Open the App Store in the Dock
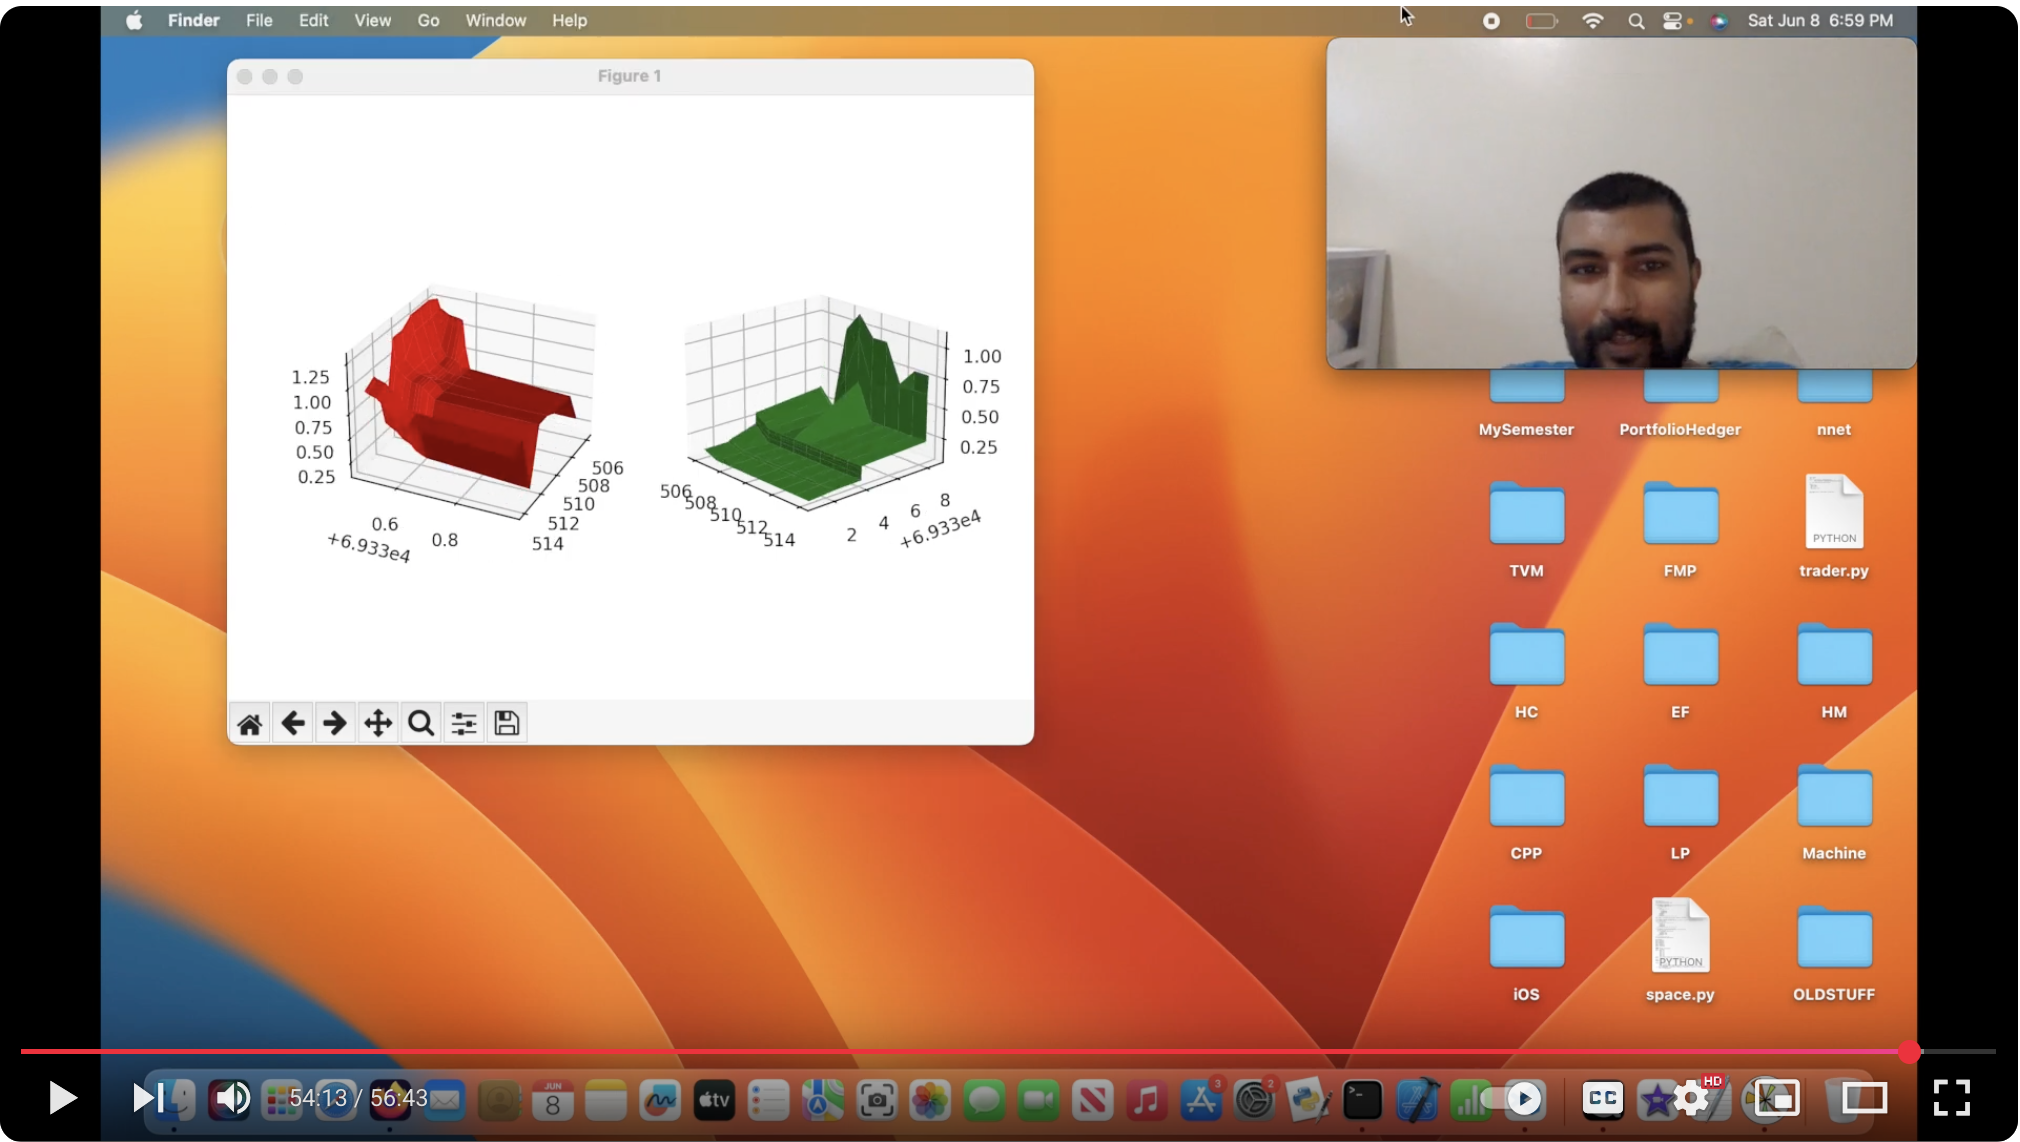This screenshot has height=1142, width=2020. (1200, 1101)
